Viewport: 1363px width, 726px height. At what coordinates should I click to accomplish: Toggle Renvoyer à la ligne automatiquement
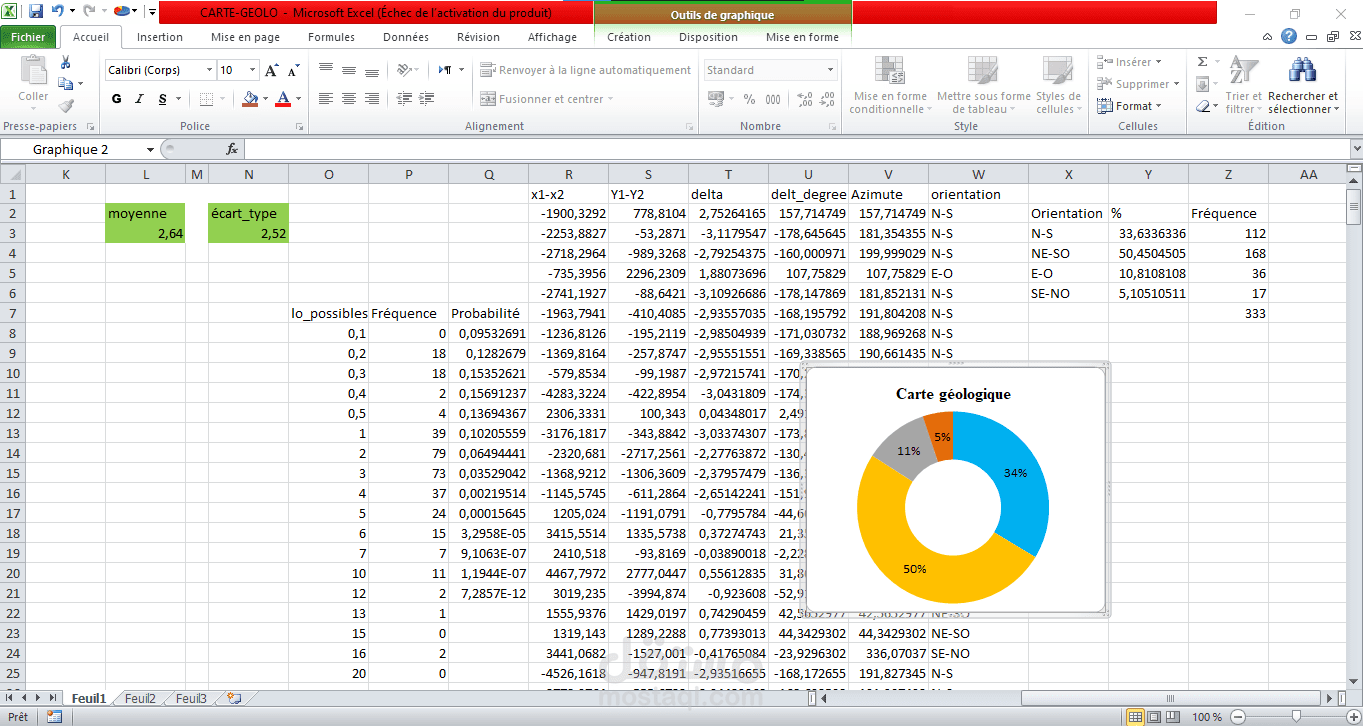[x=586, y=70]
